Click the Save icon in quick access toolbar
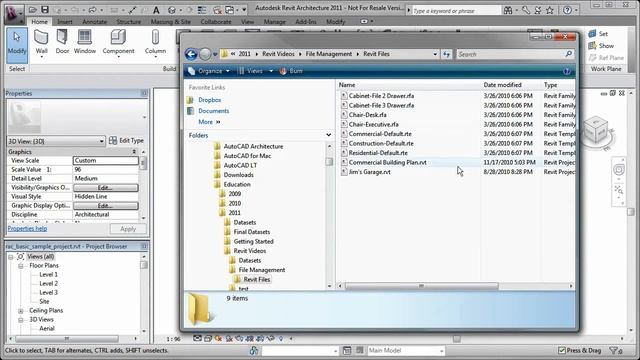This screenshot has height=360, width=640. click(x=45, y=10)
